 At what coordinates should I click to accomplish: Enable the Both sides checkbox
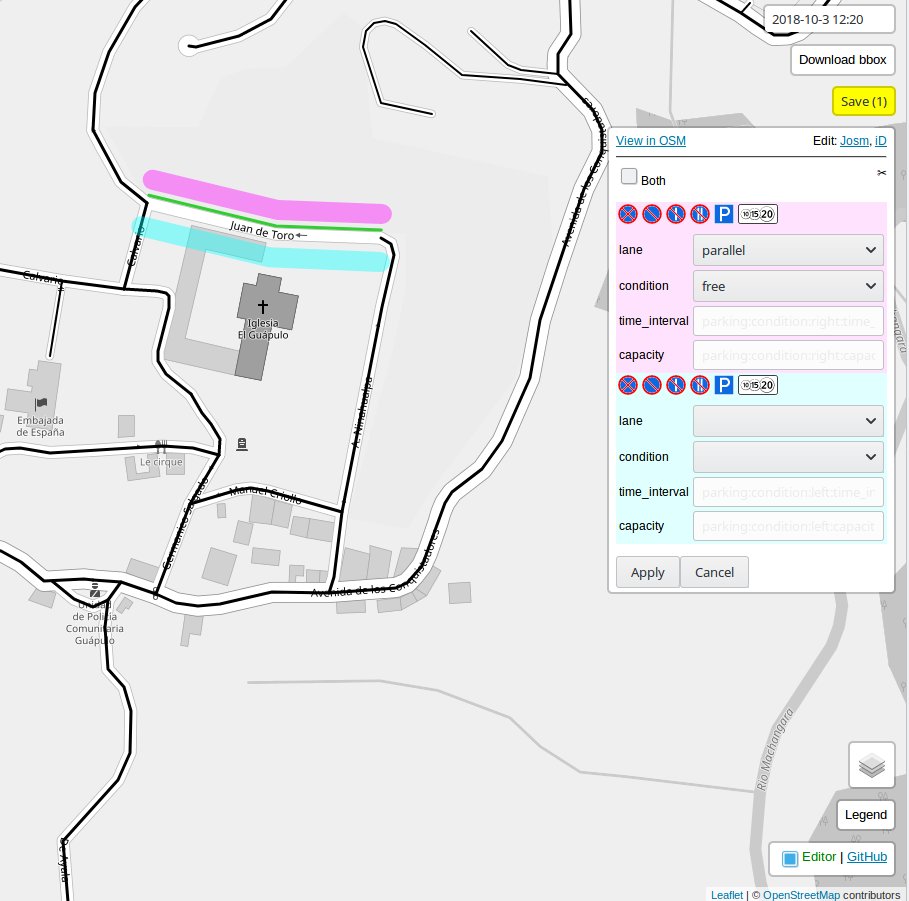(x=629, y=177)
